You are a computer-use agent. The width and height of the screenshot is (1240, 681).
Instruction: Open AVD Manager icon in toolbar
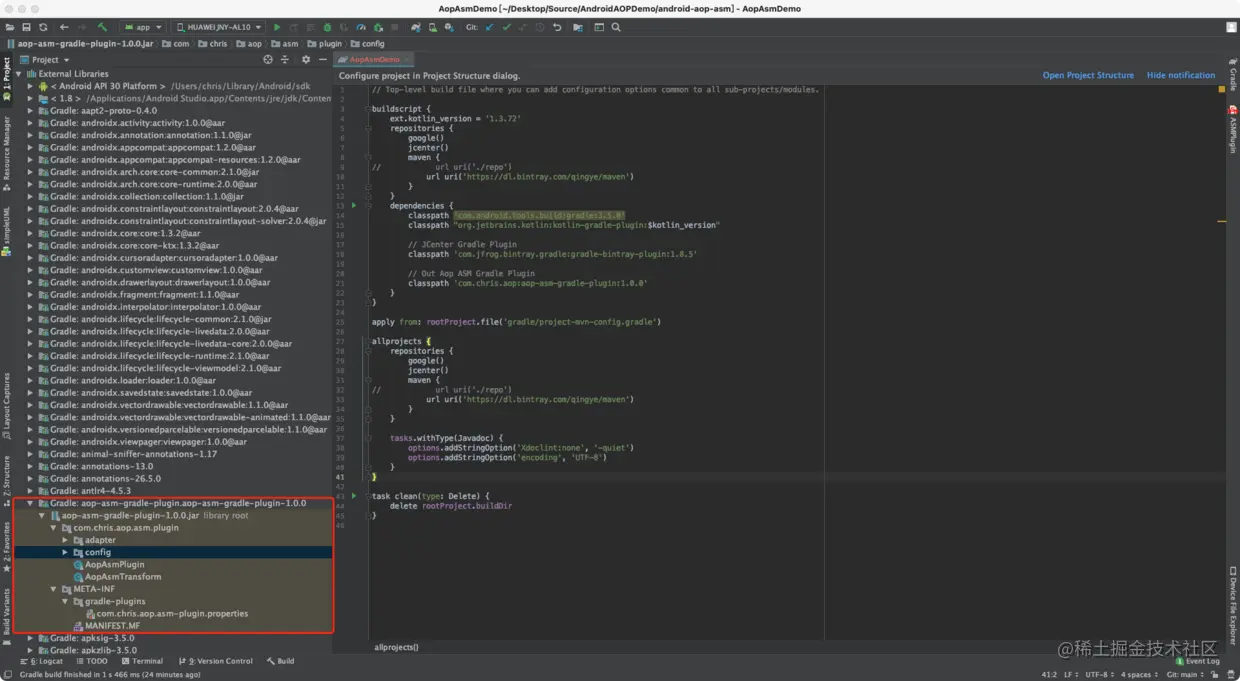click(432, 27)
